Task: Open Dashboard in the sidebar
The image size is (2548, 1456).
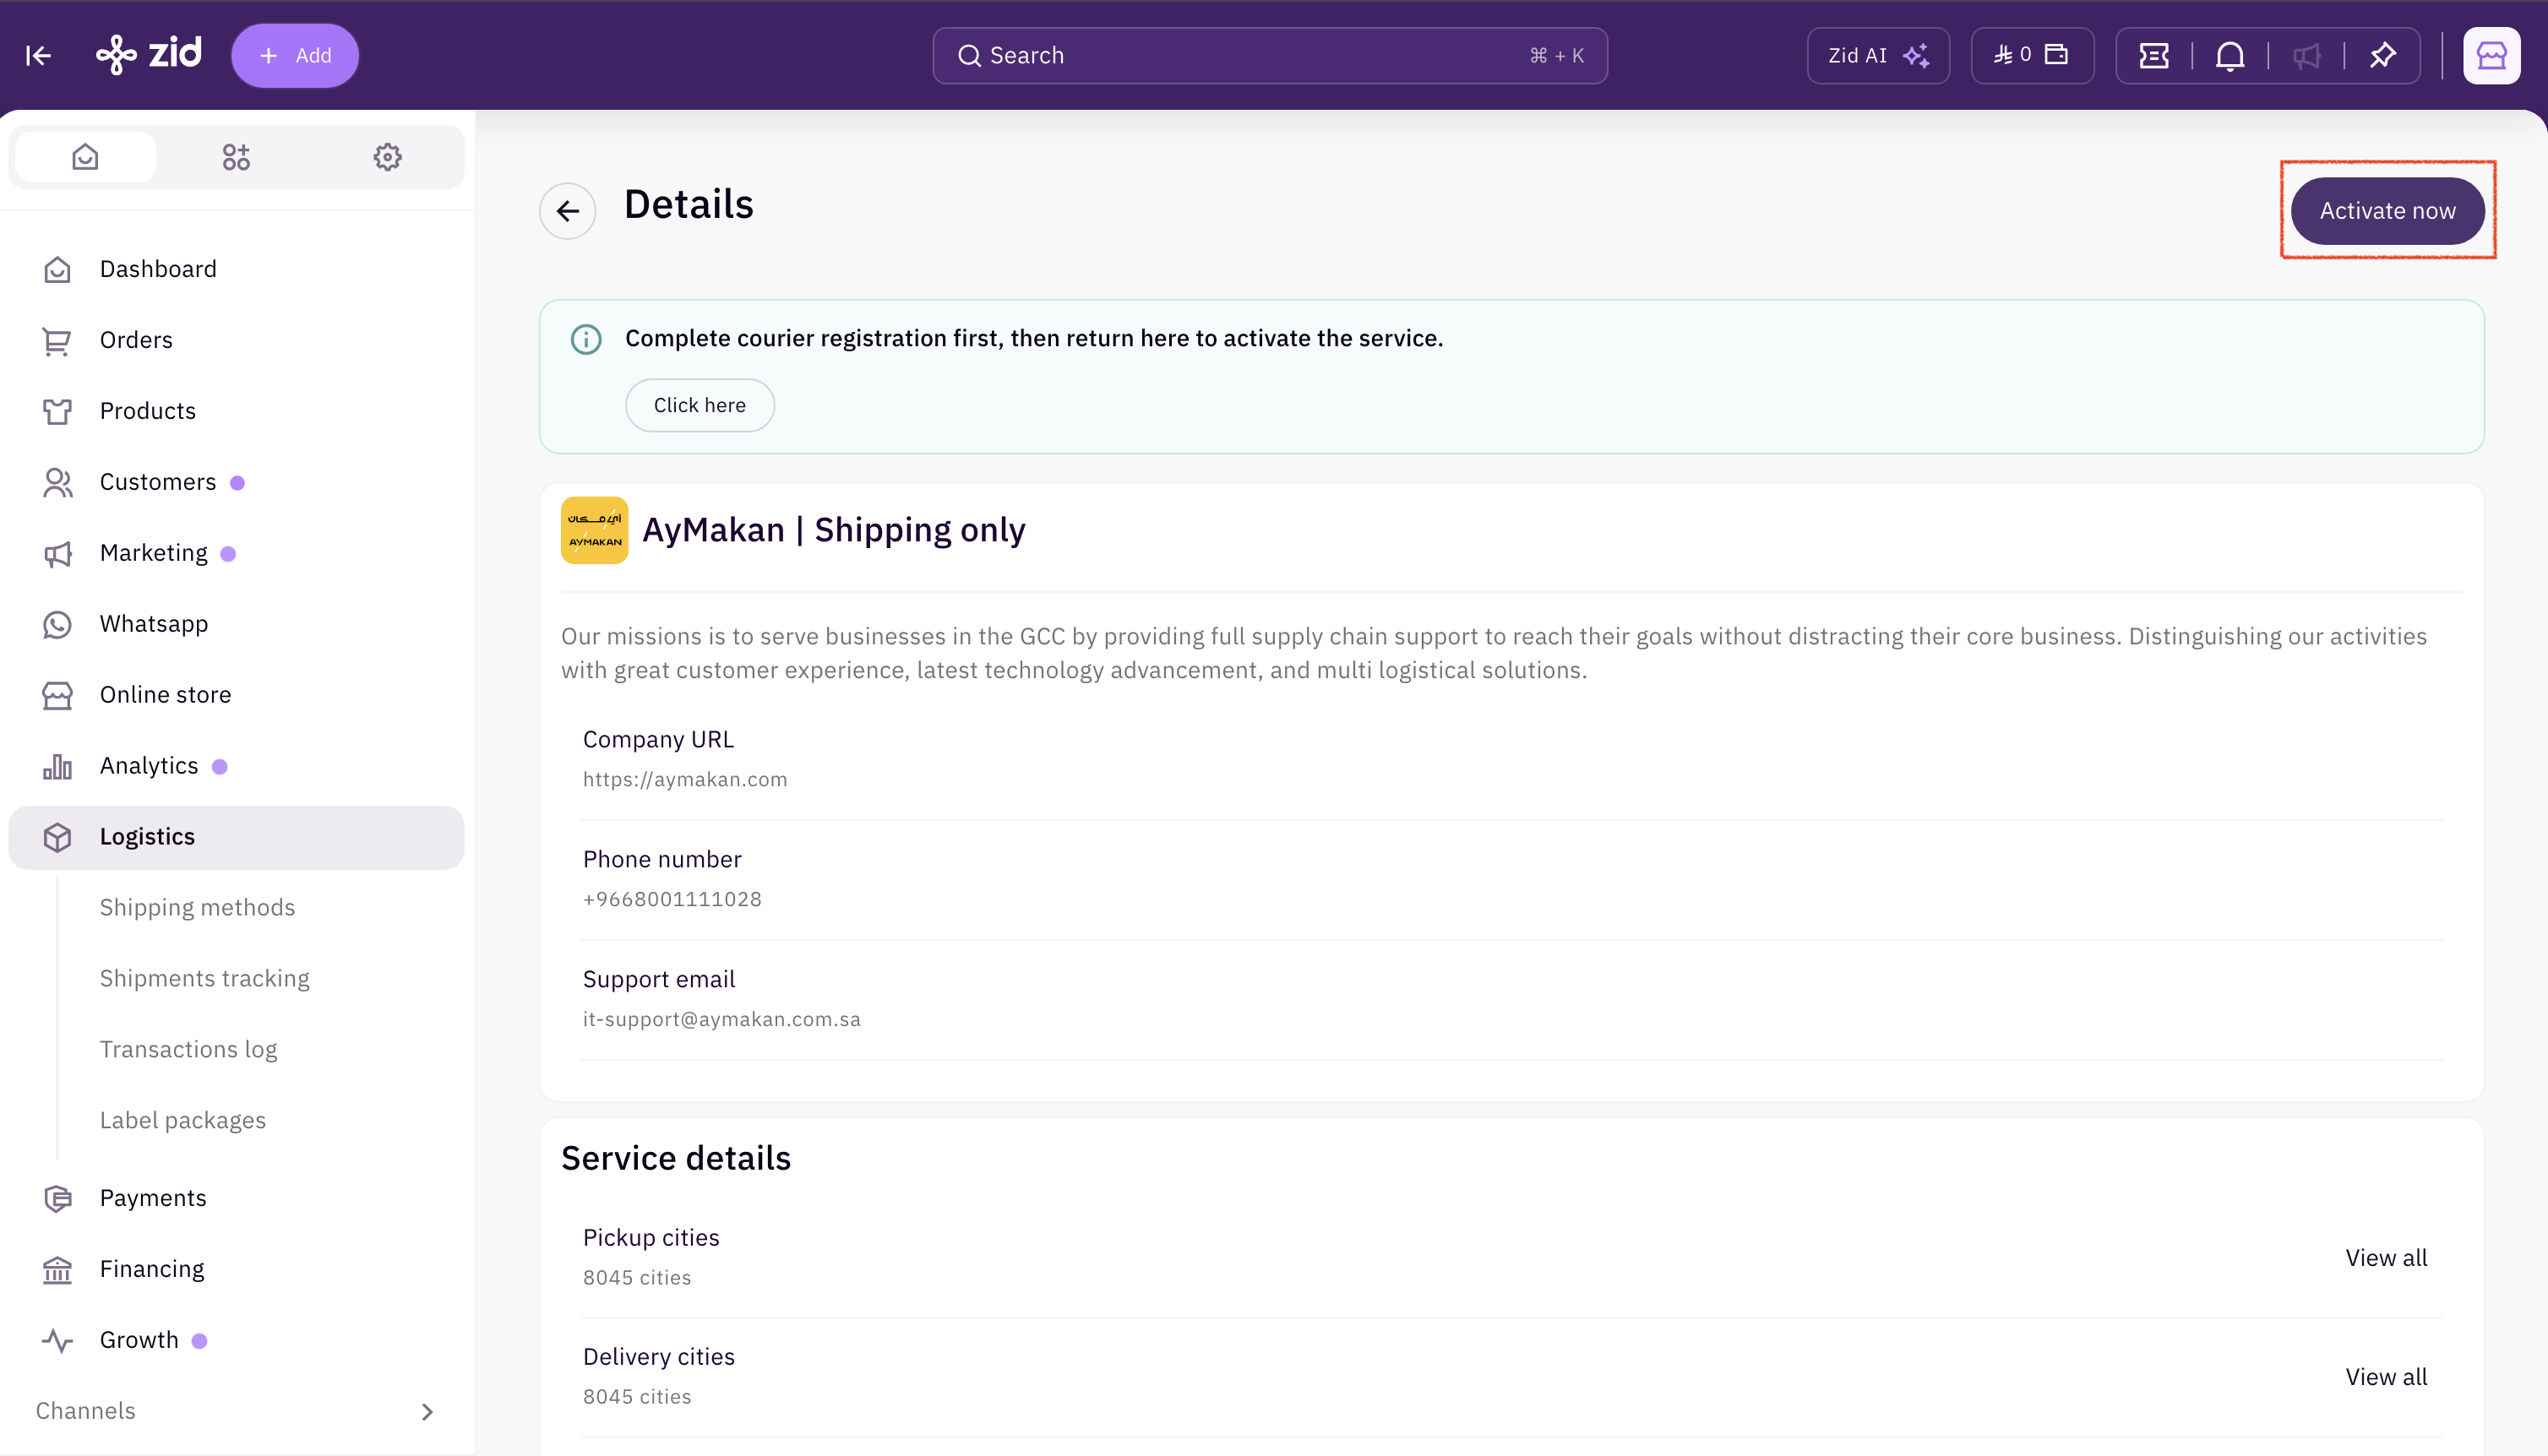Action: tap(236, 269)
